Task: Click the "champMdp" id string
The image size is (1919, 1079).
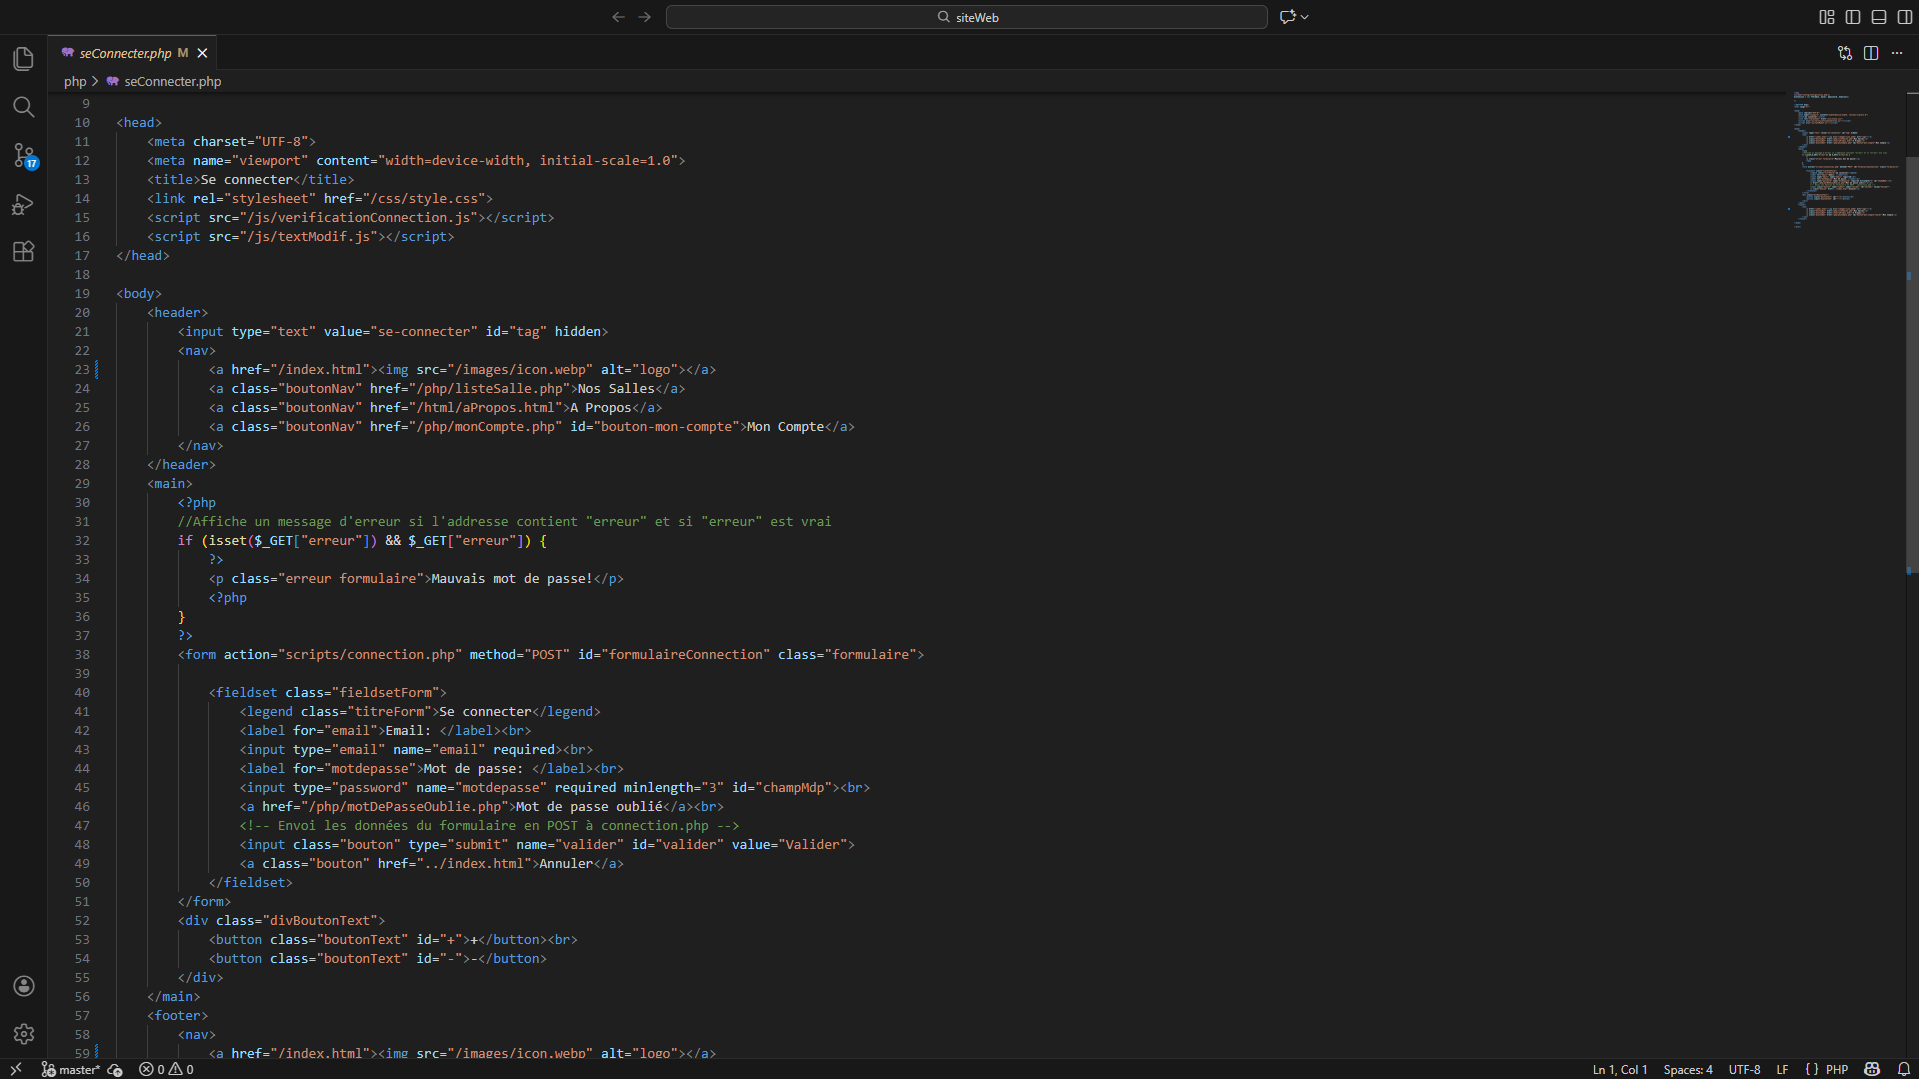Action: [794, 788]
